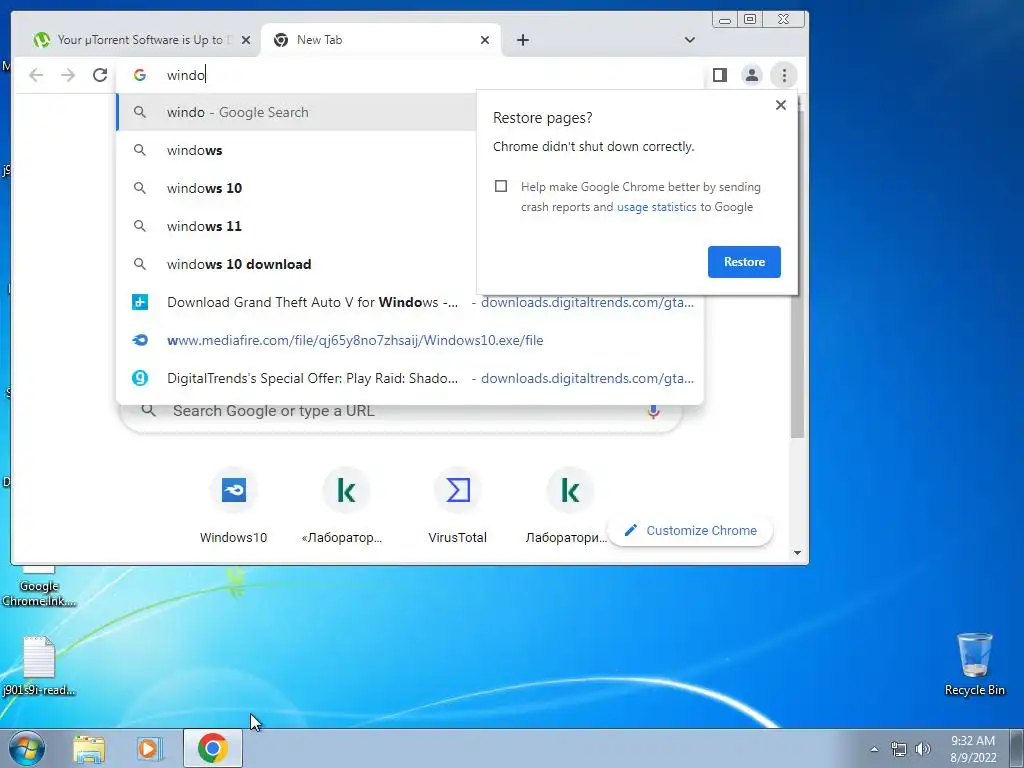
Task: Open the Windows10 shortcut tile
Action: [x=233, y=505]
